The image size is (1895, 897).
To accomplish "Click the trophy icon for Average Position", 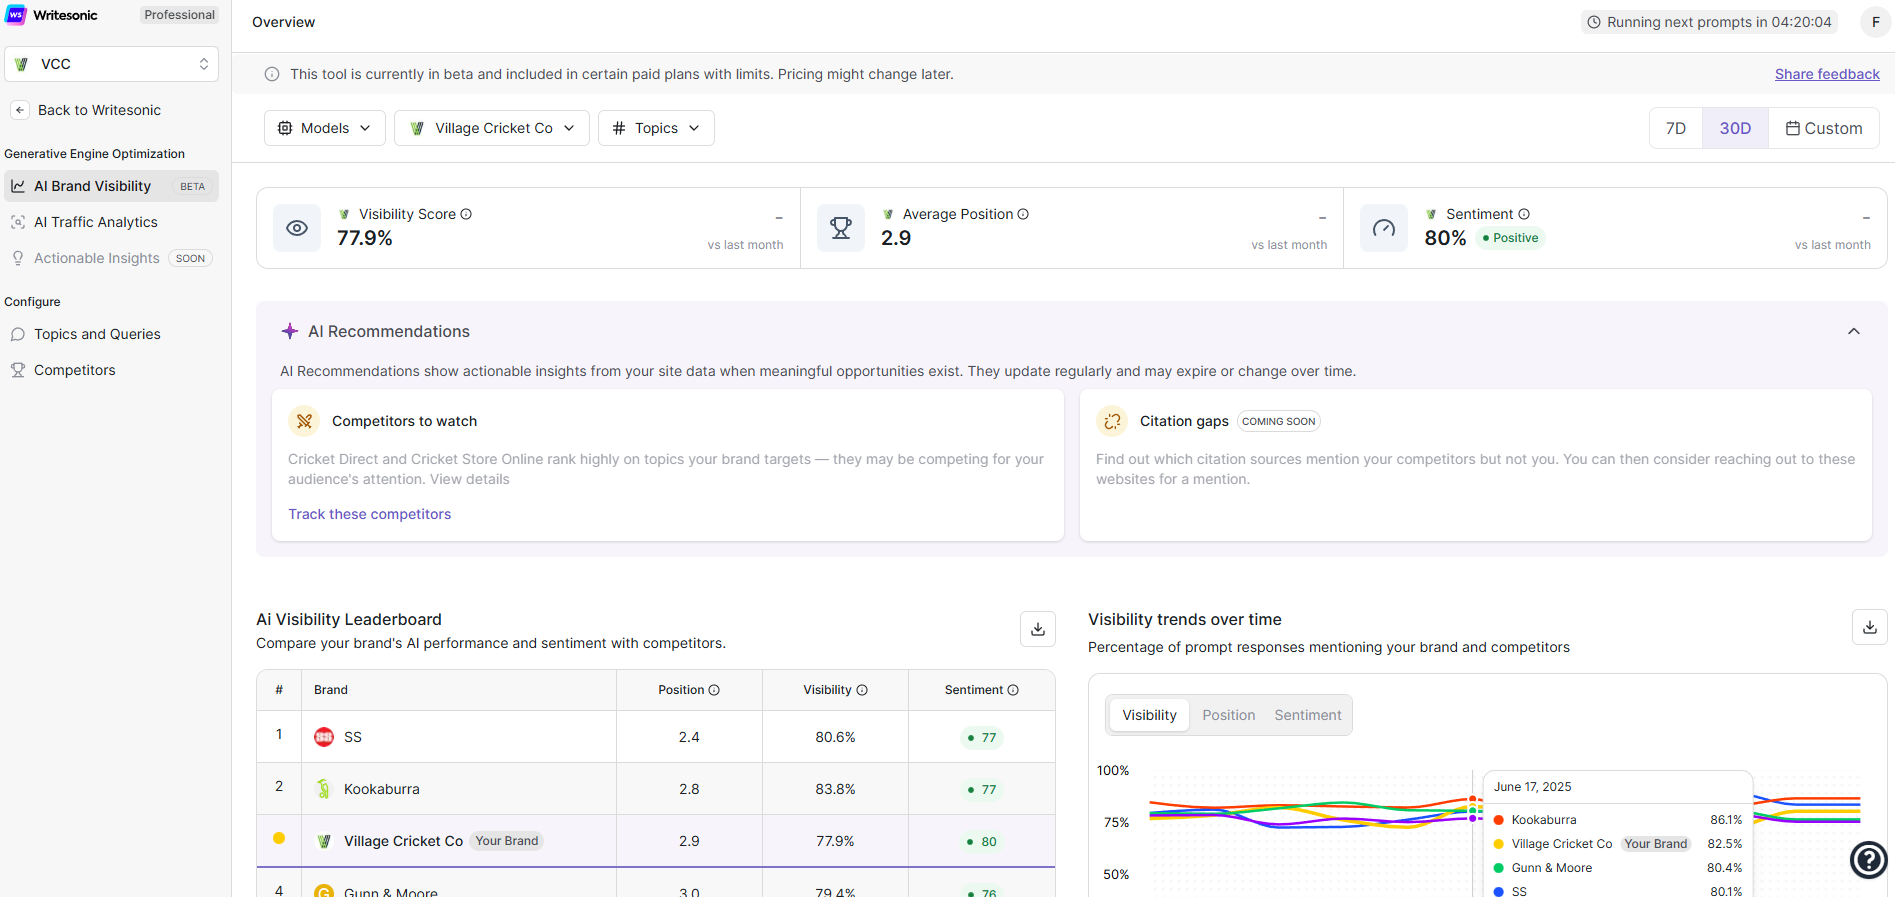I will (x=841, y=228).
